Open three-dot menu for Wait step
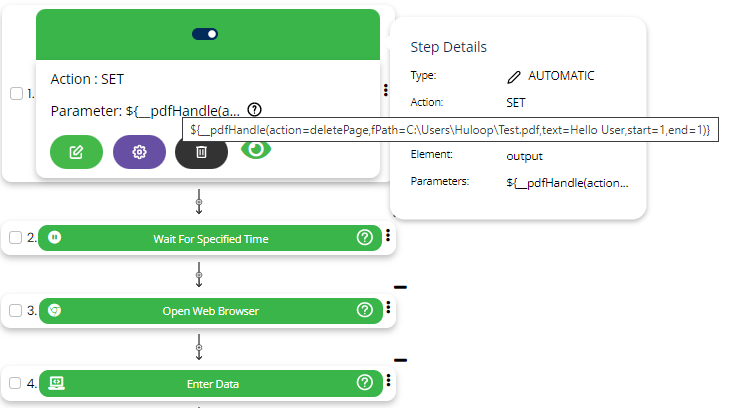The width and height of the screenshot is (734, 408). (x=387, y=238)
